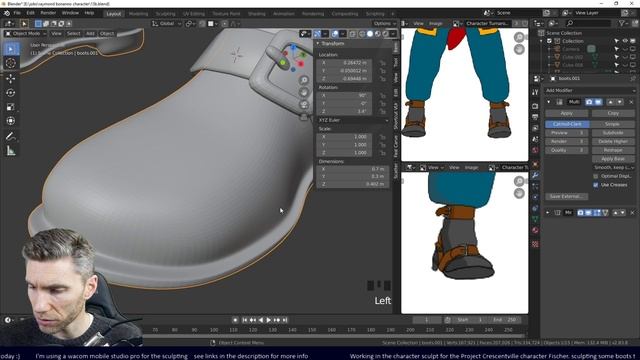Screen dimensions: 640x360
Task: Open the Options dropdown in viewport header
Action: tap(384, 24)
